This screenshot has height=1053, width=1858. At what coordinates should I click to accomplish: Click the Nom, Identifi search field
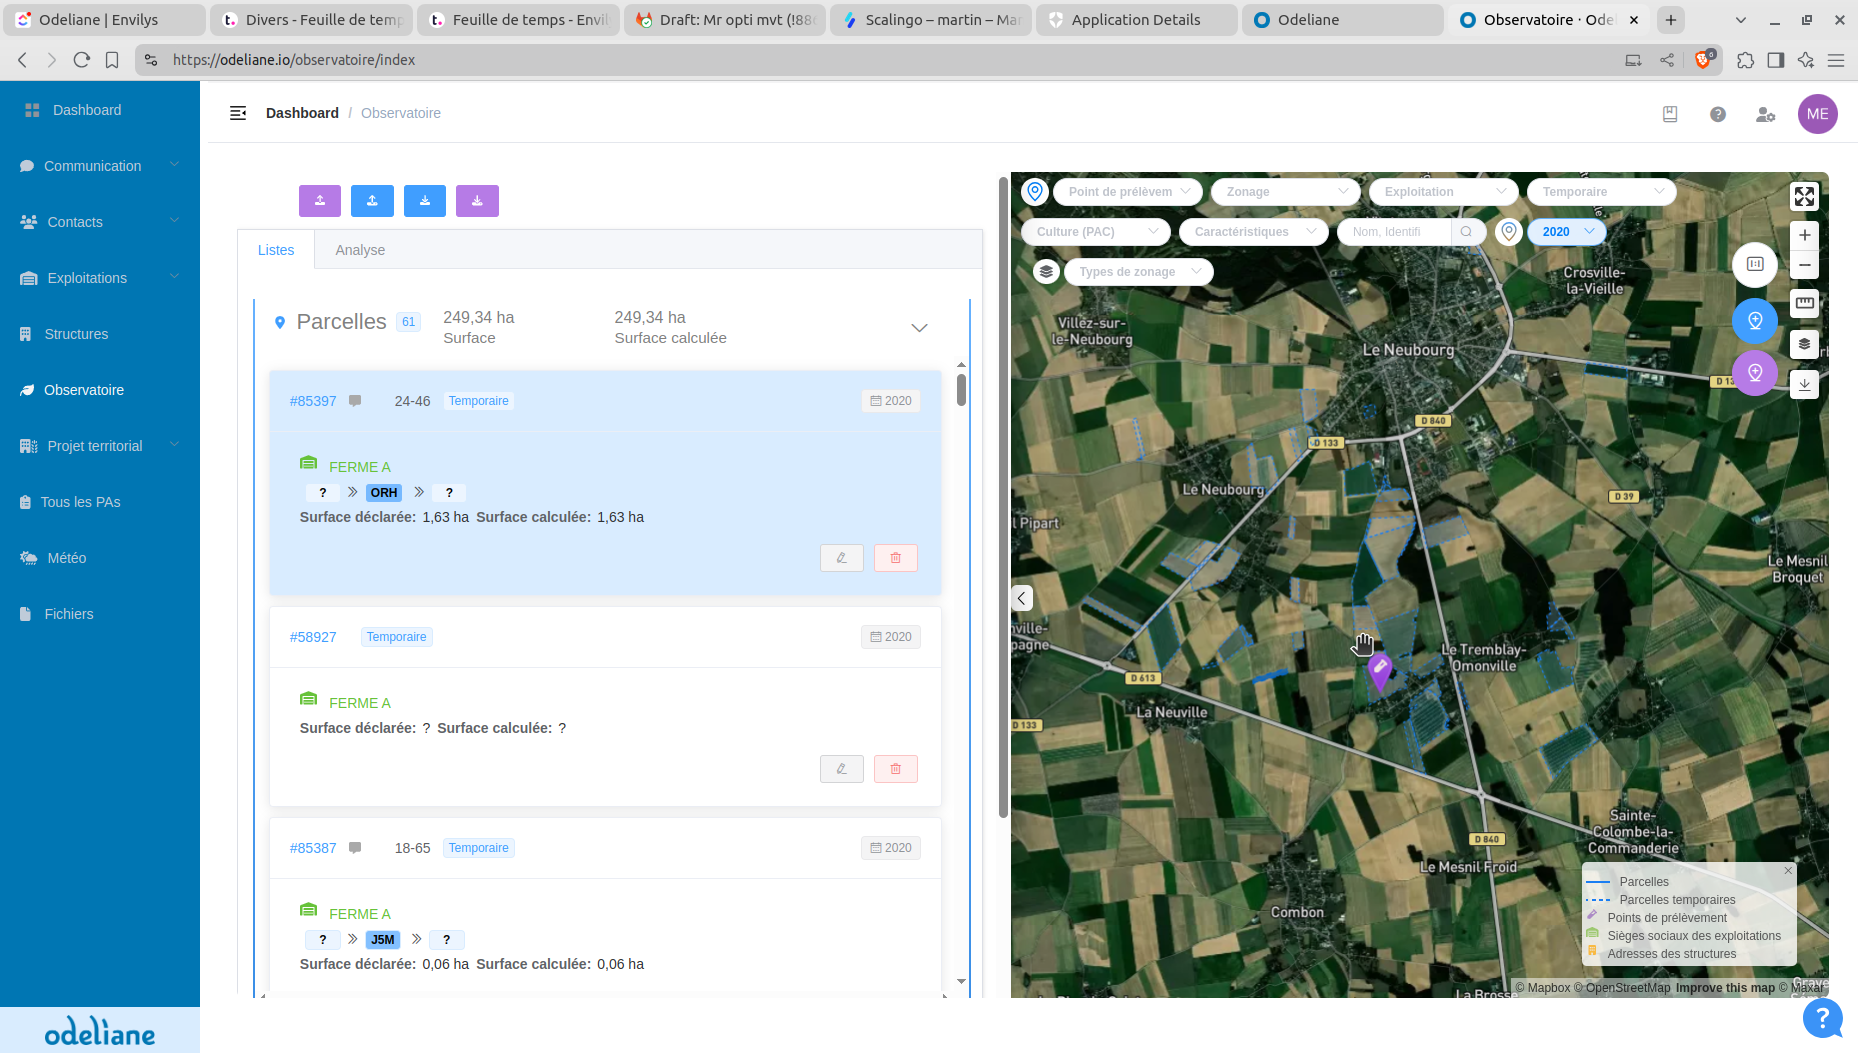coord(1394,232)
